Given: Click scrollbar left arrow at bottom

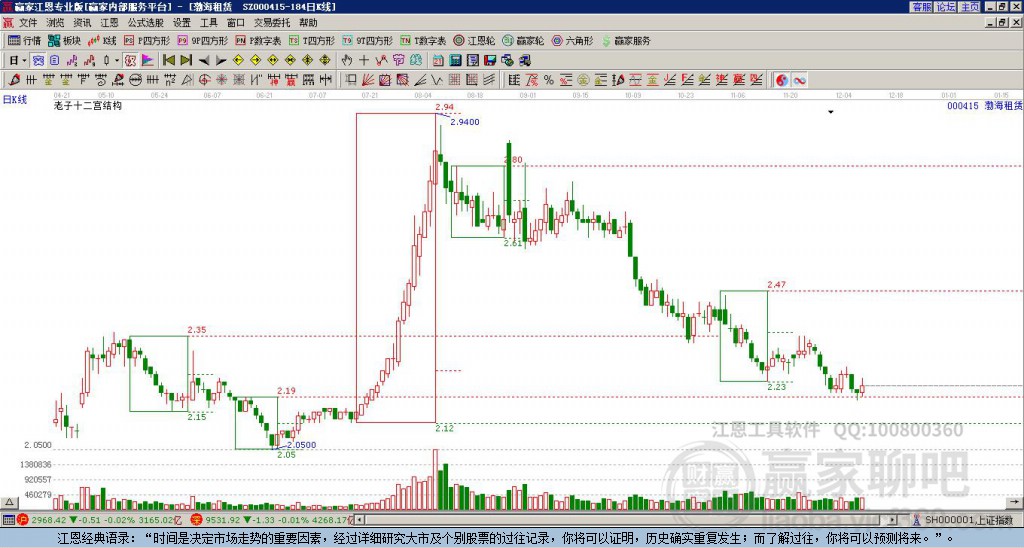Looking at the screenshot, I should tap(360, 520).
